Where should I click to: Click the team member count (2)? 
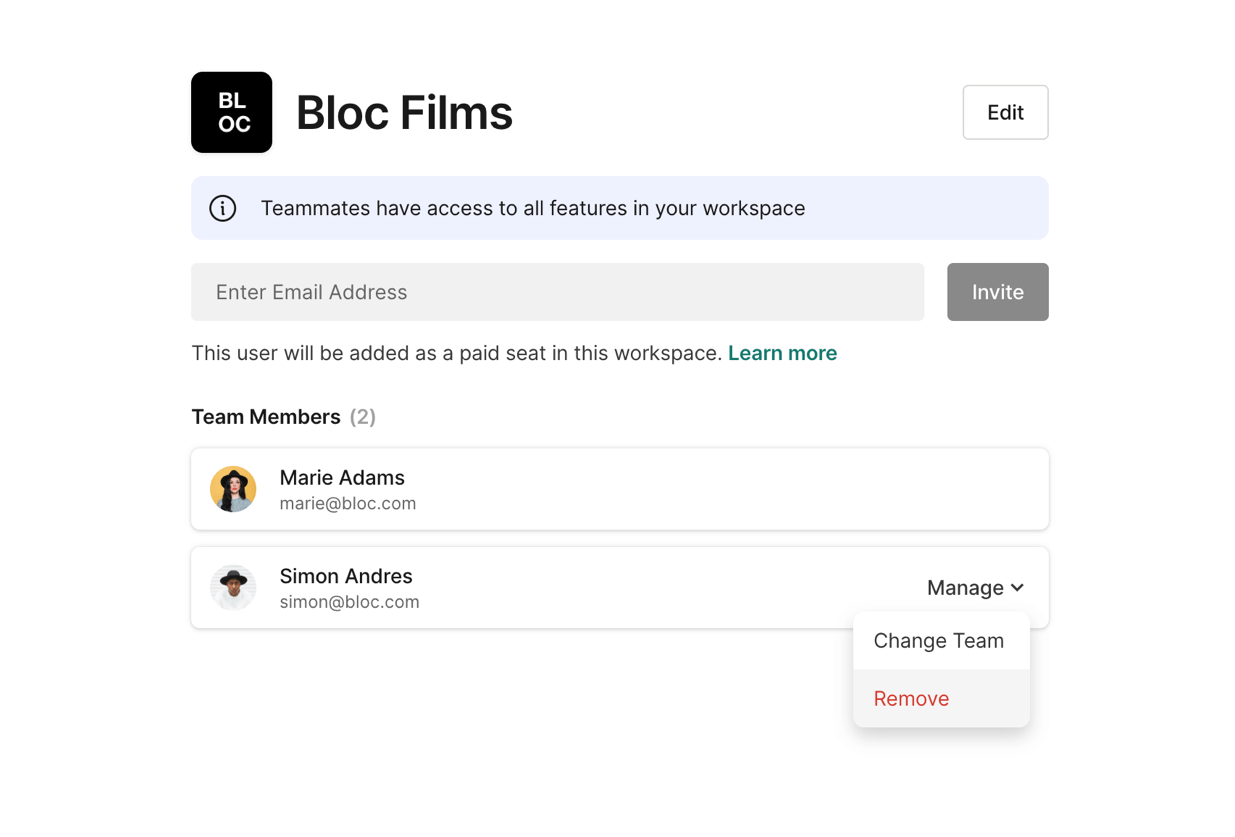(363, 417)
